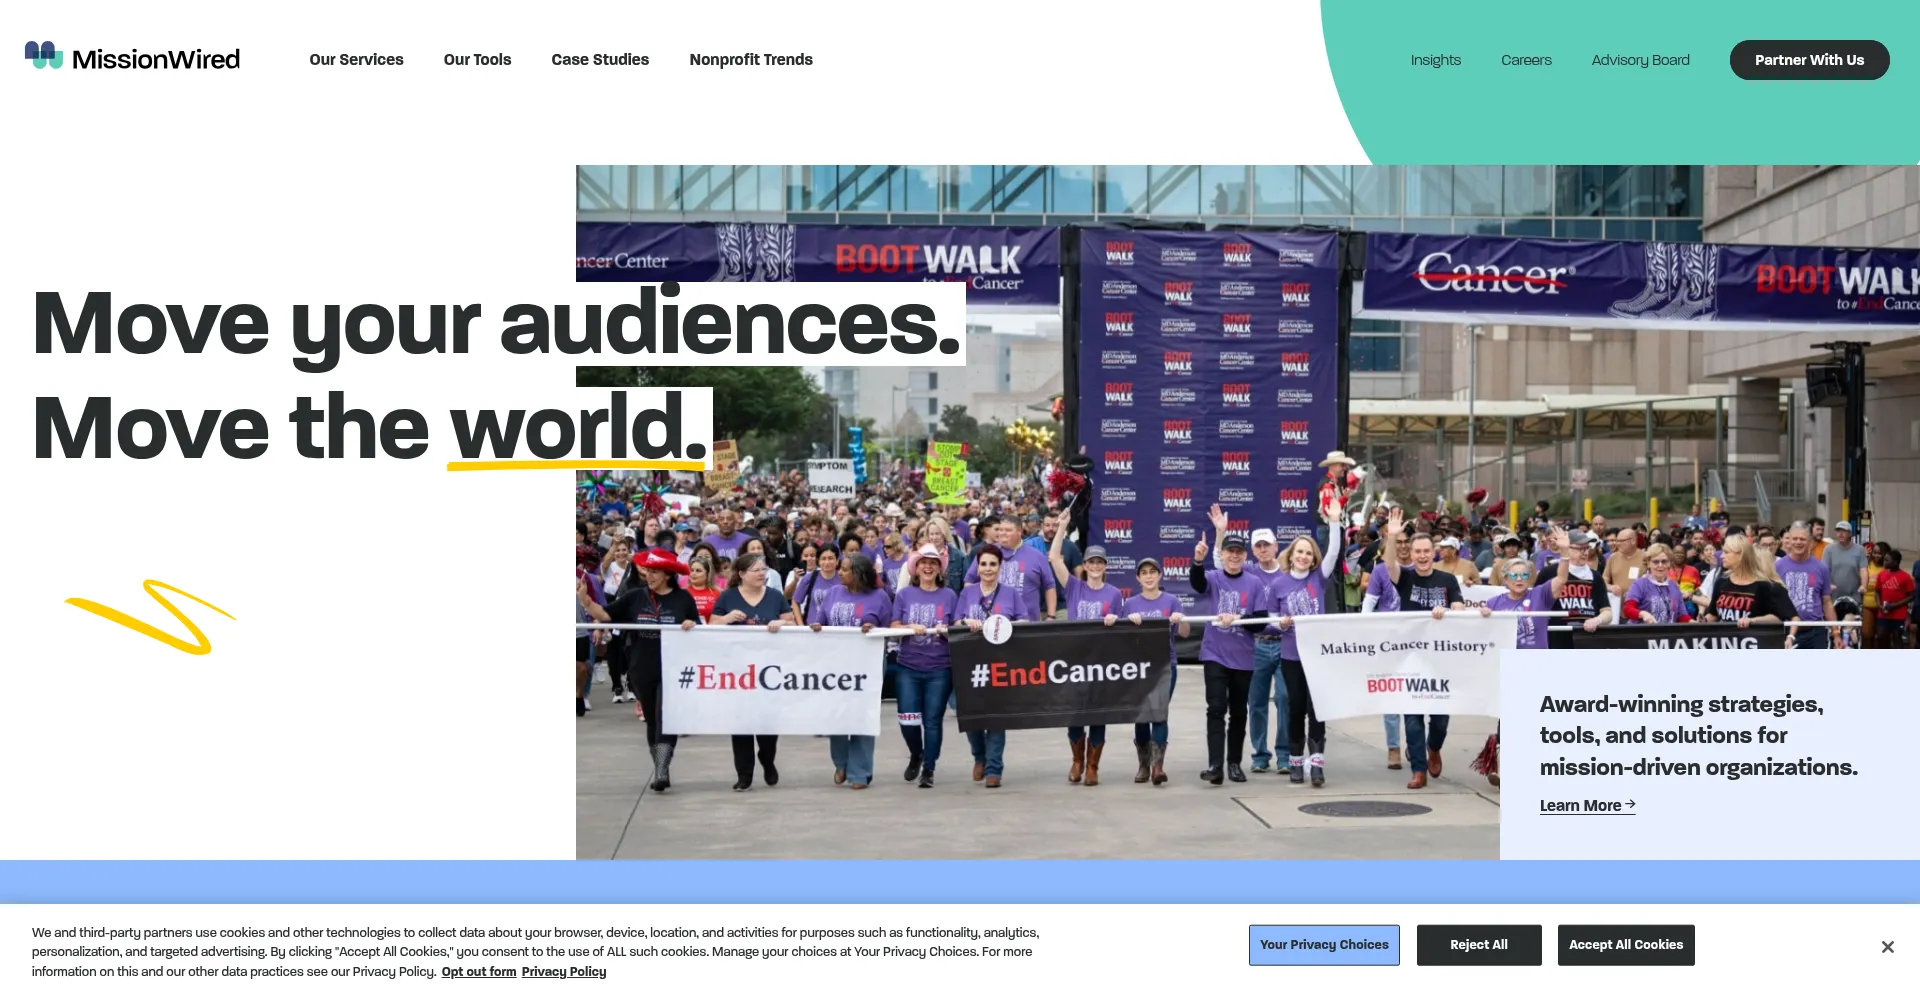Click the light blue divider band
1920x993 pixels.
(x=300, y=880)
